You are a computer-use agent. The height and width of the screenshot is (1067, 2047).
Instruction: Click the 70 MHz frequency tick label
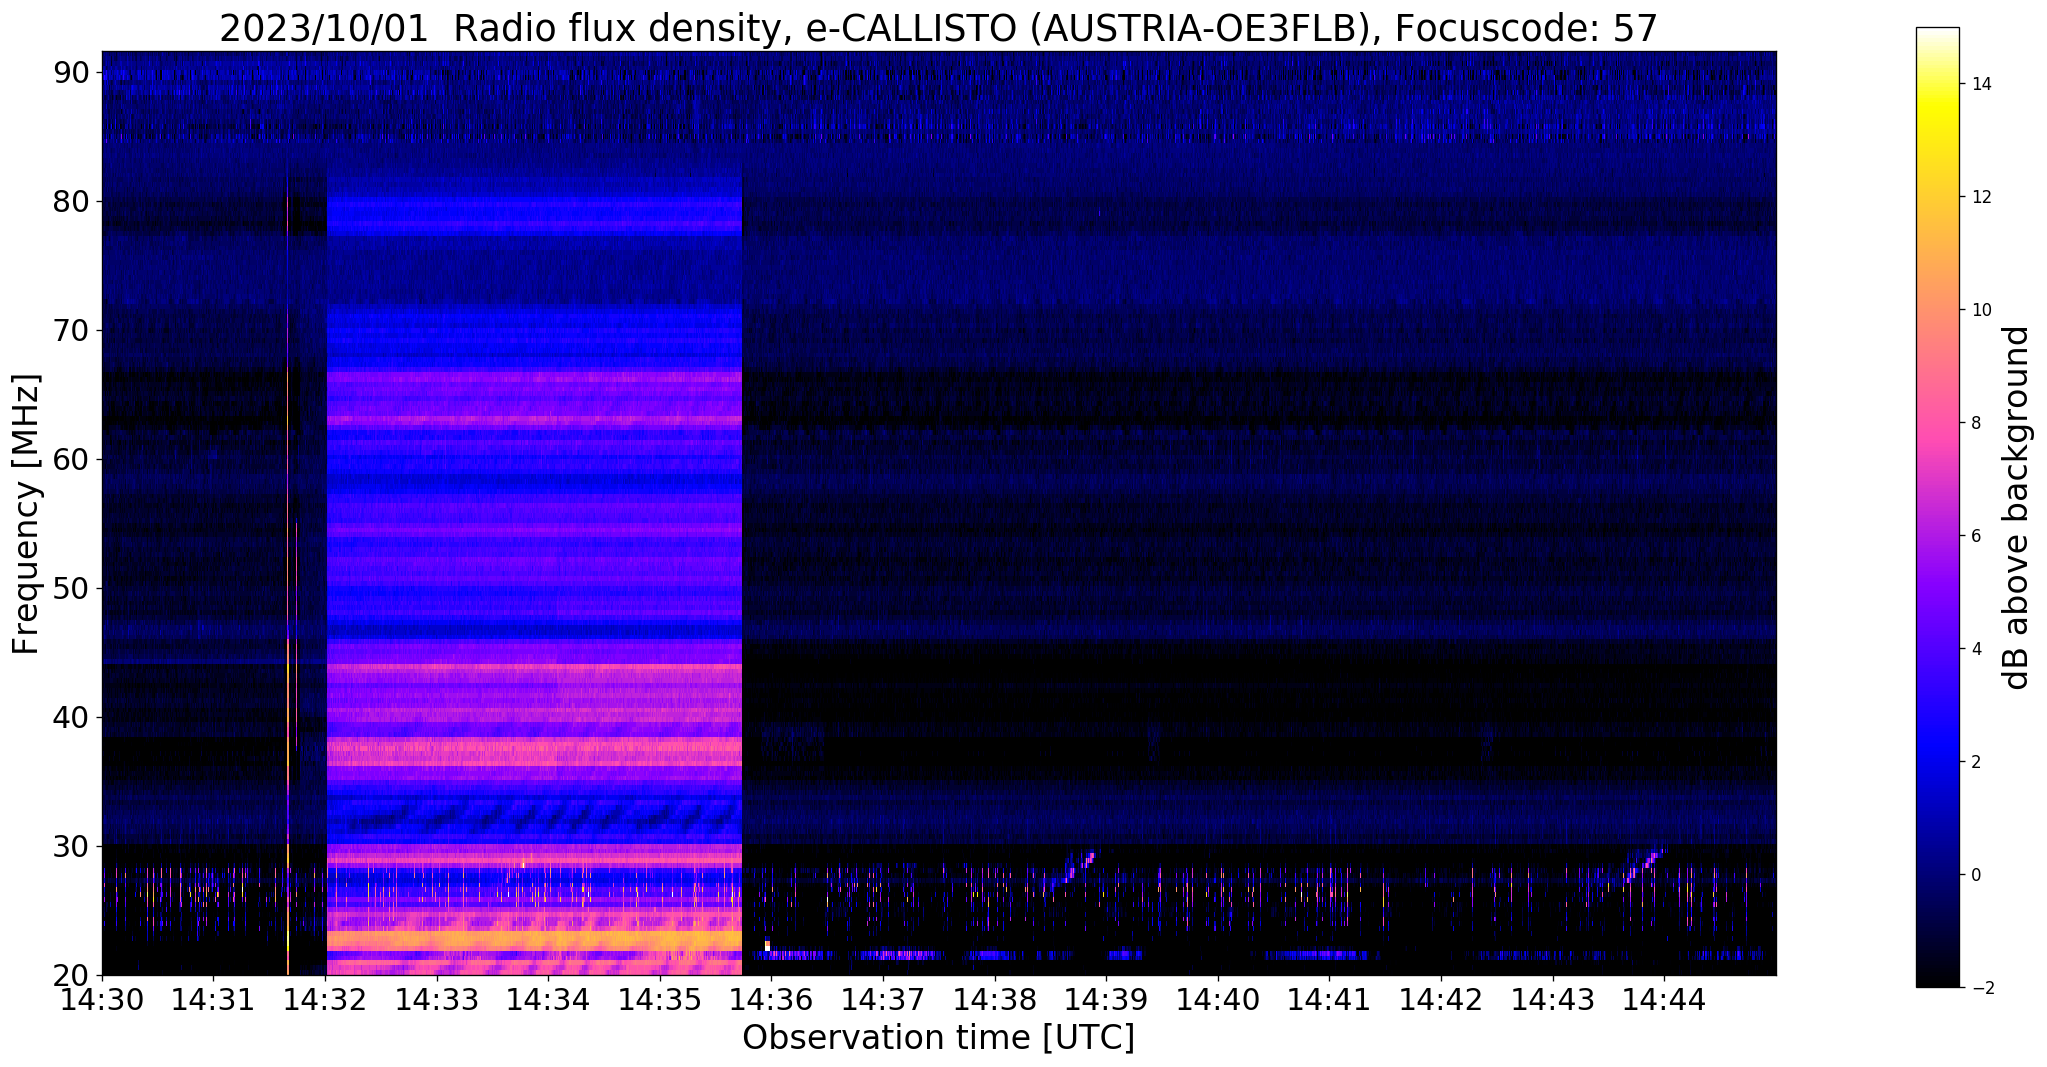coord(72,330)
